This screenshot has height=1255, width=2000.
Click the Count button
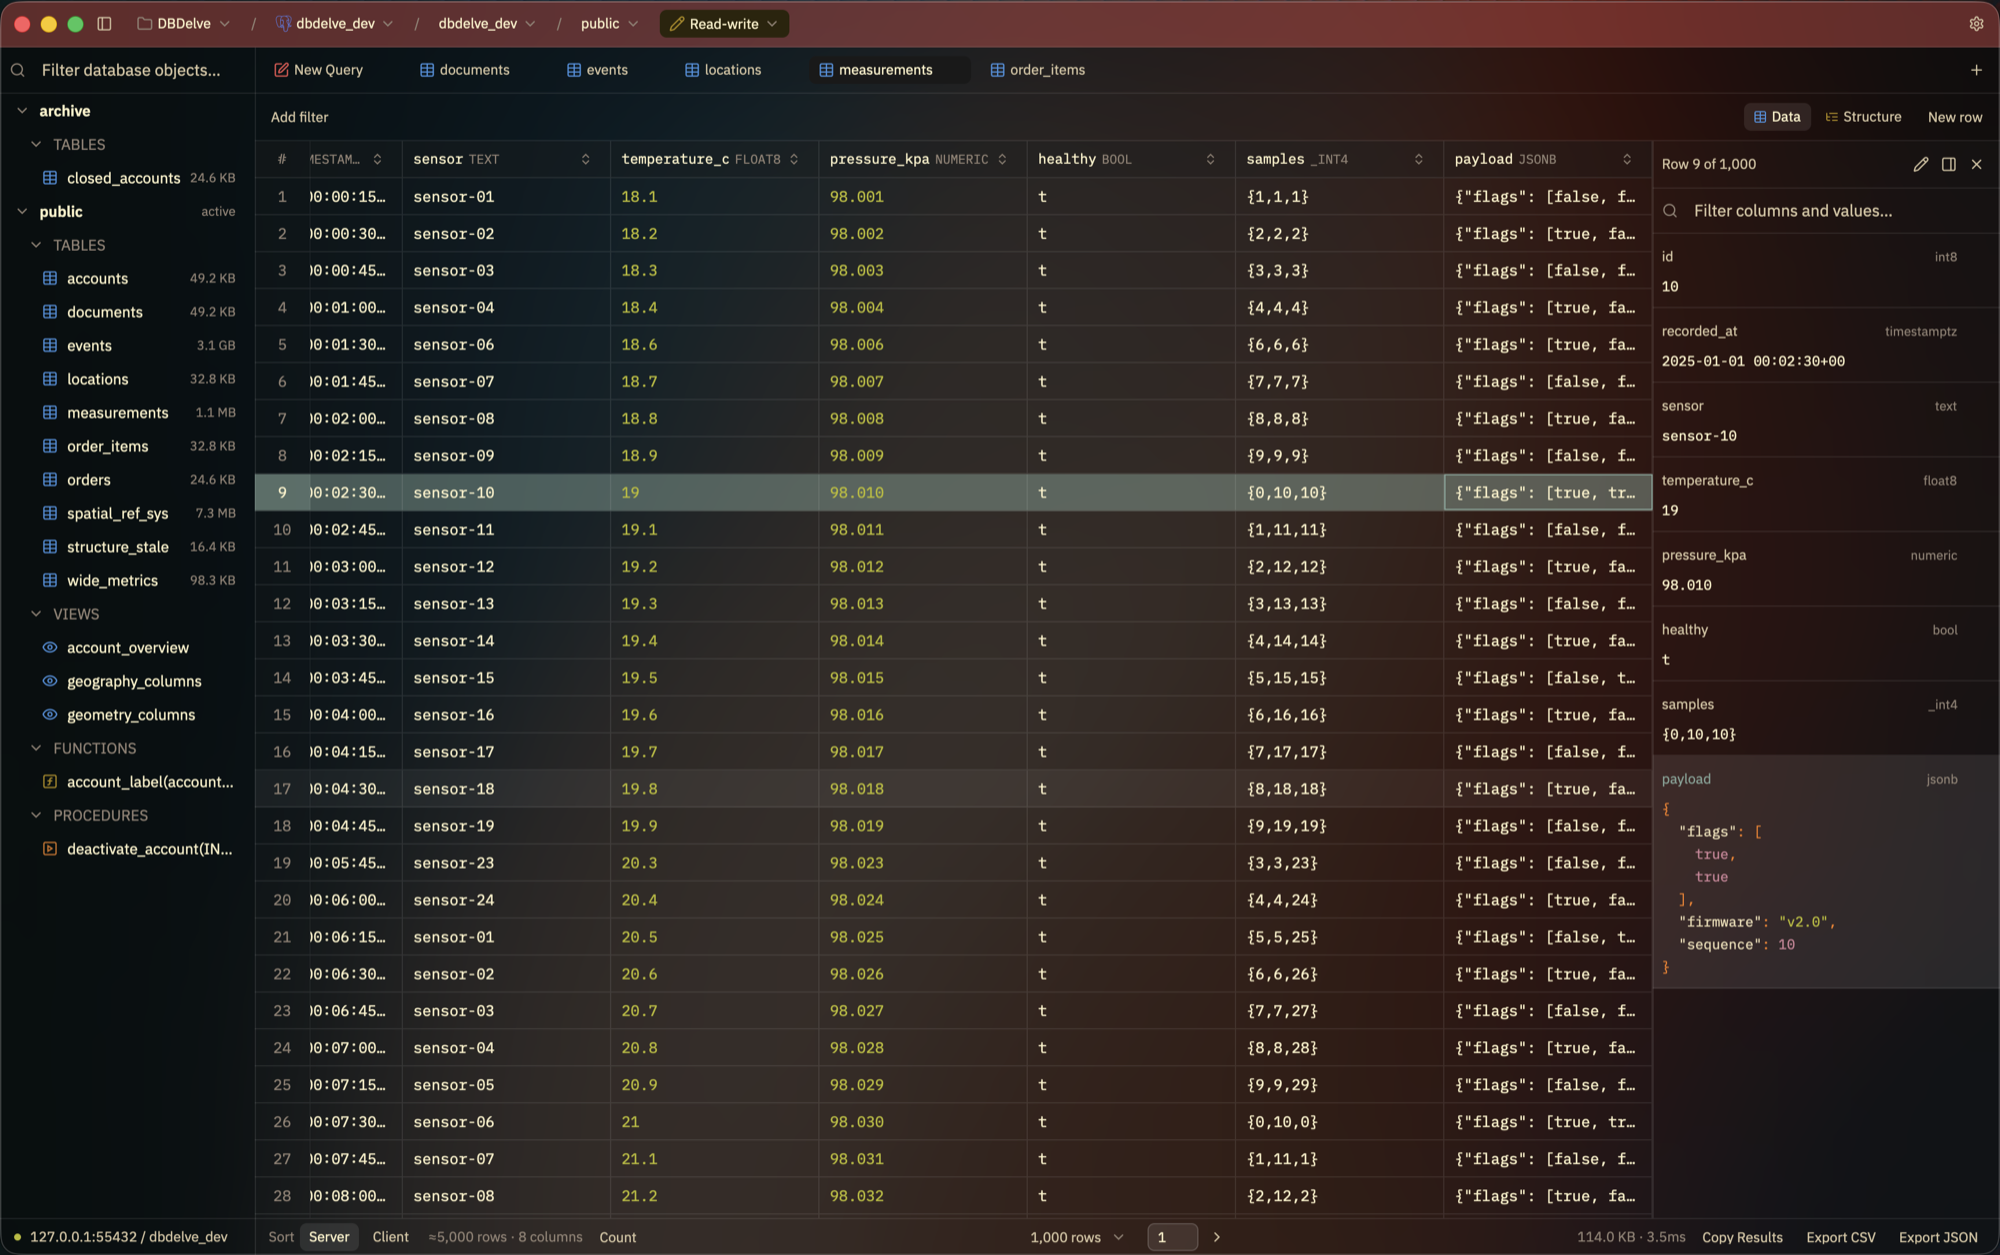pos(617,1237)
